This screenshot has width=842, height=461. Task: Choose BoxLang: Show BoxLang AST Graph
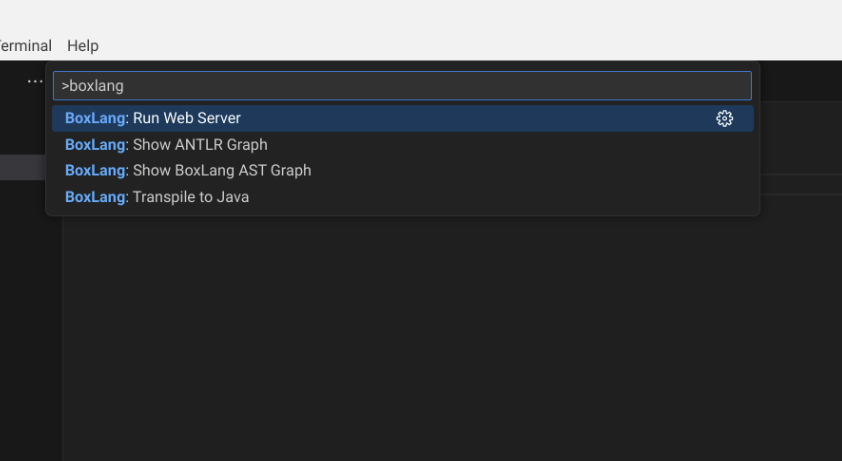pos(221,171)
